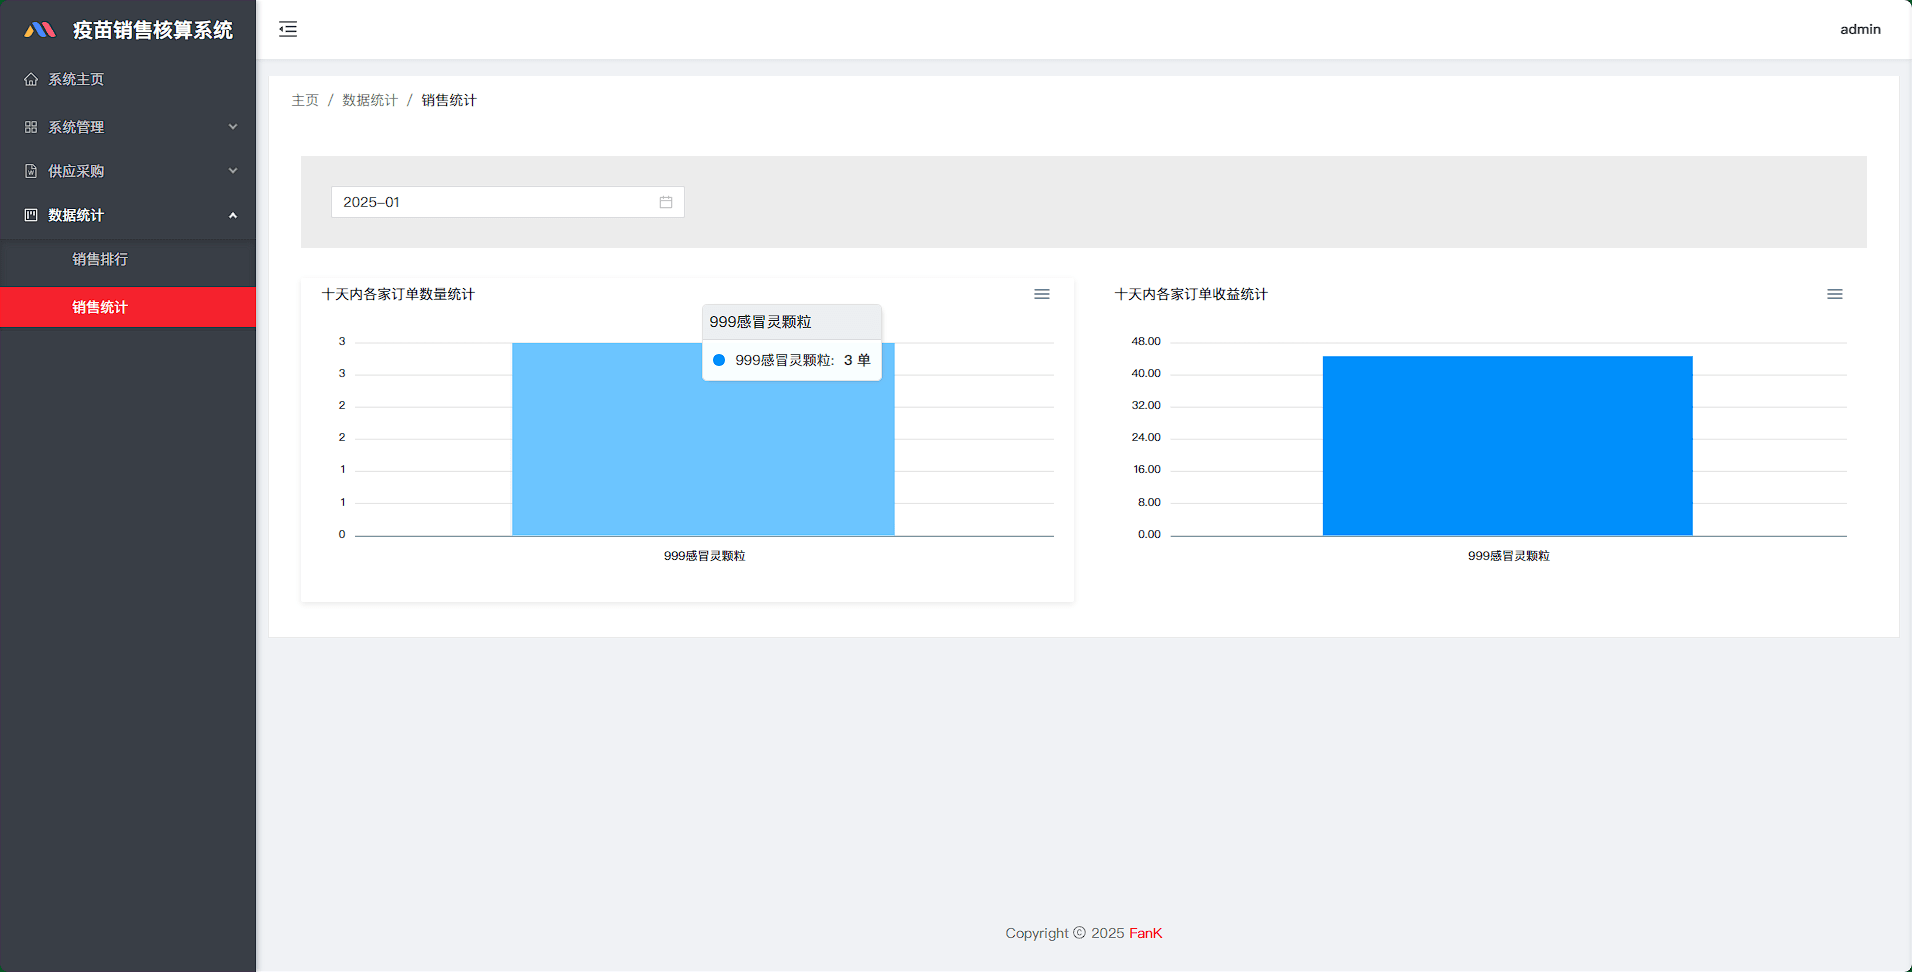Click the light blue order quantity bar

pyautogui.click(x=703, y=439)
